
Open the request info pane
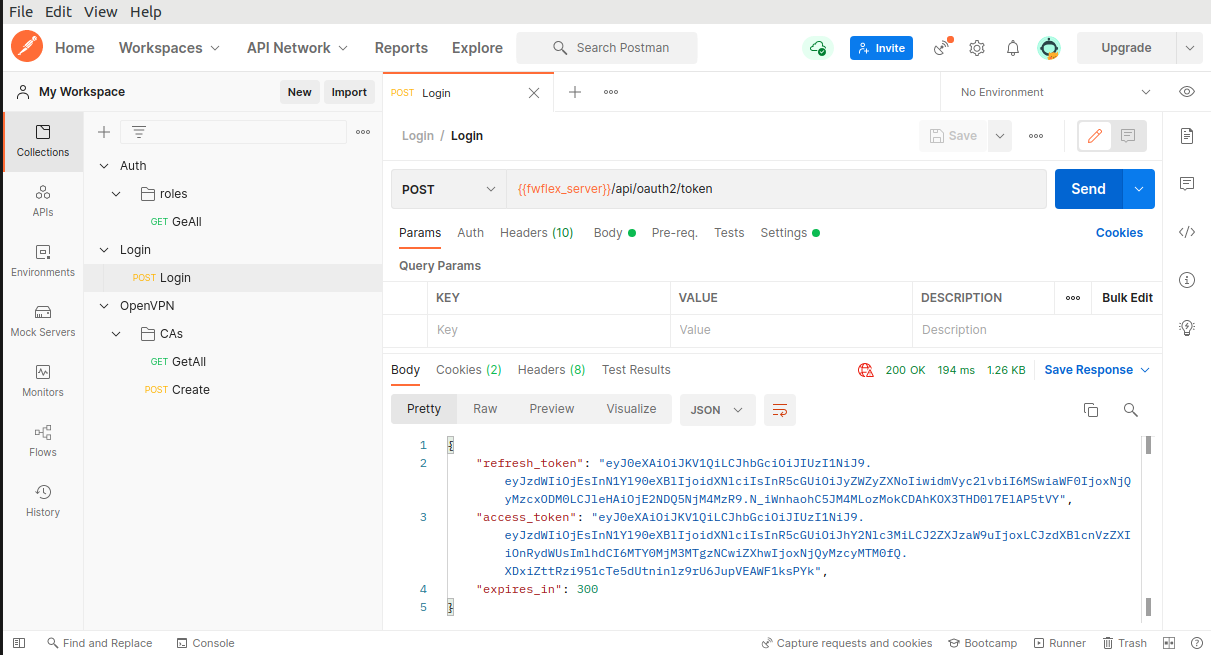[x=1187, y=280]
